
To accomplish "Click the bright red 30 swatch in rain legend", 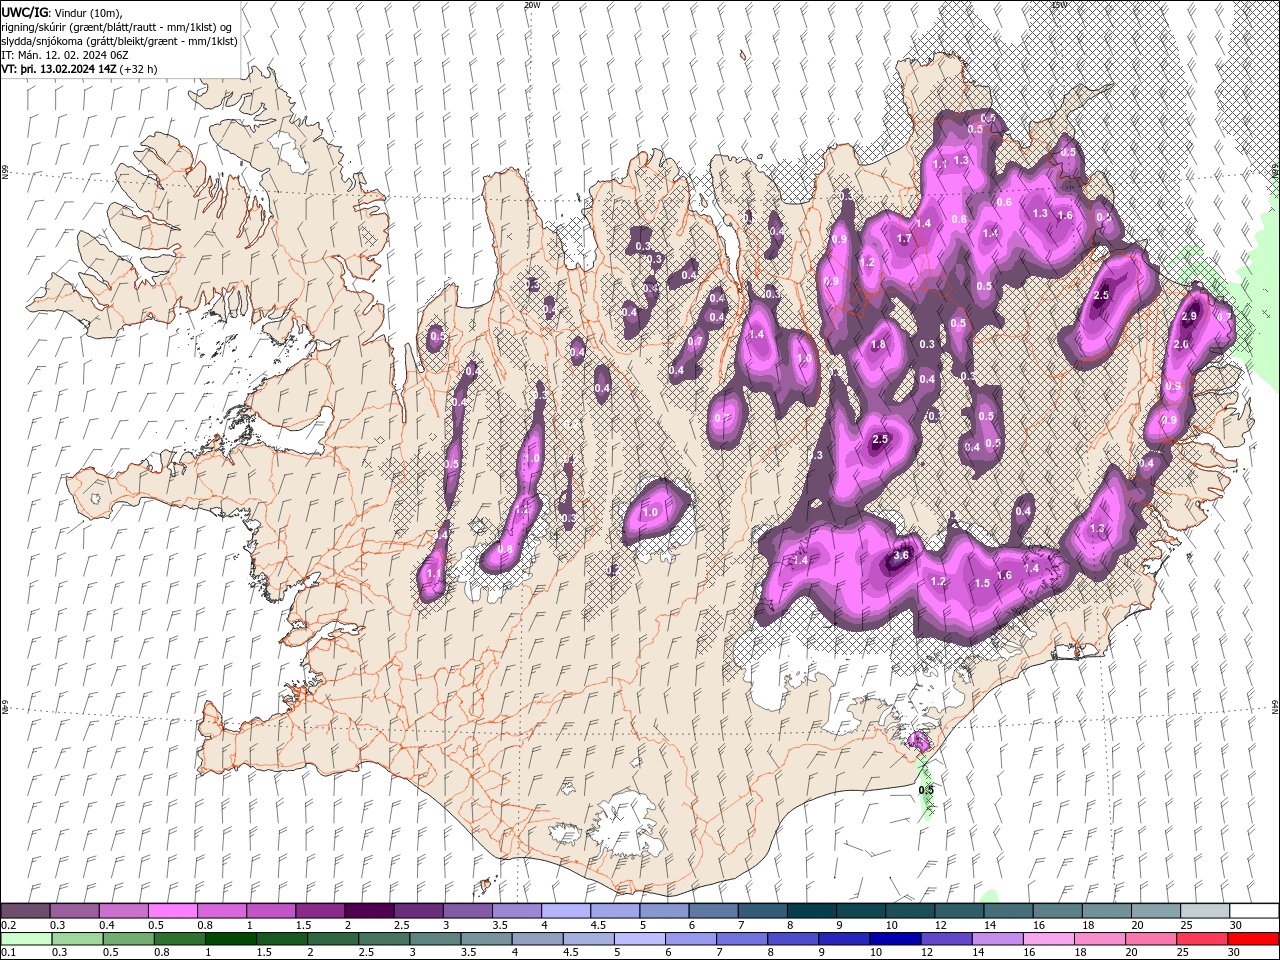I will [x=1254, y=939].
